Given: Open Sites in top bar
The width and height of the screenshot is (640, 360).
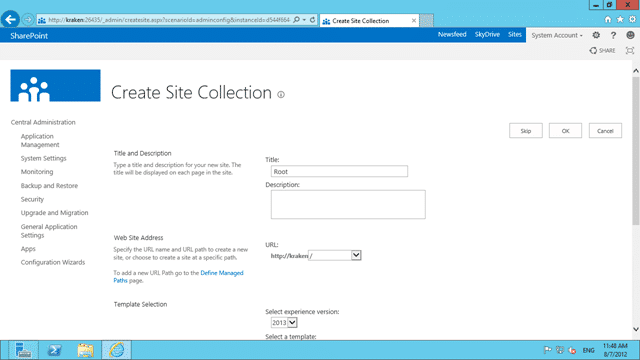Looking at the screenshot, I should point(515,34).
